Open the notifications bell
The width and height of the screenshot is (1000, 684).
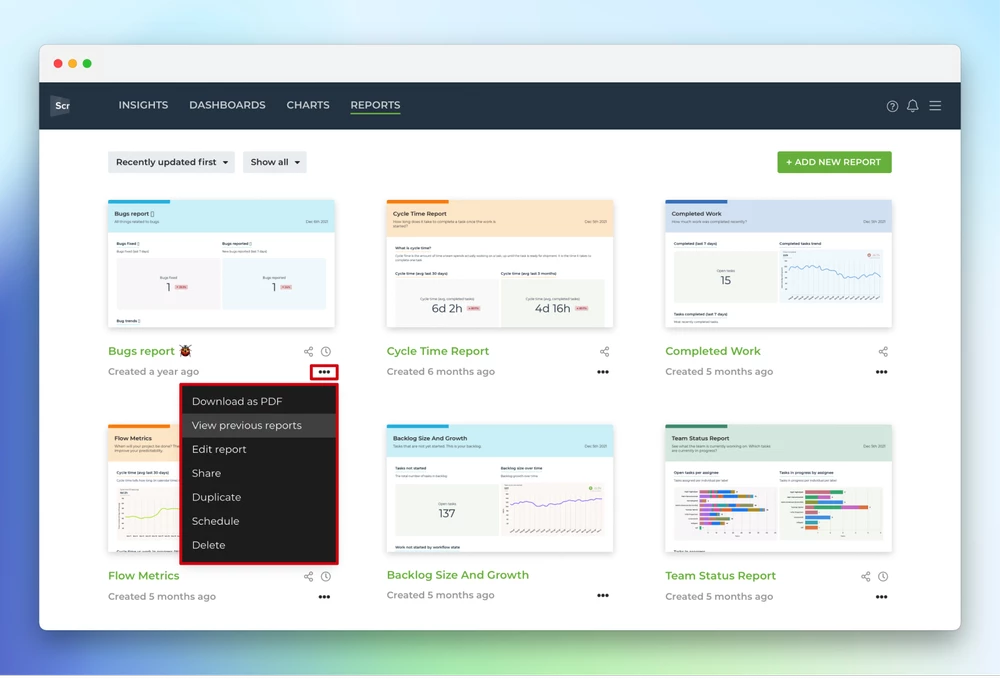pyautogui.click(x=913, y=106)
